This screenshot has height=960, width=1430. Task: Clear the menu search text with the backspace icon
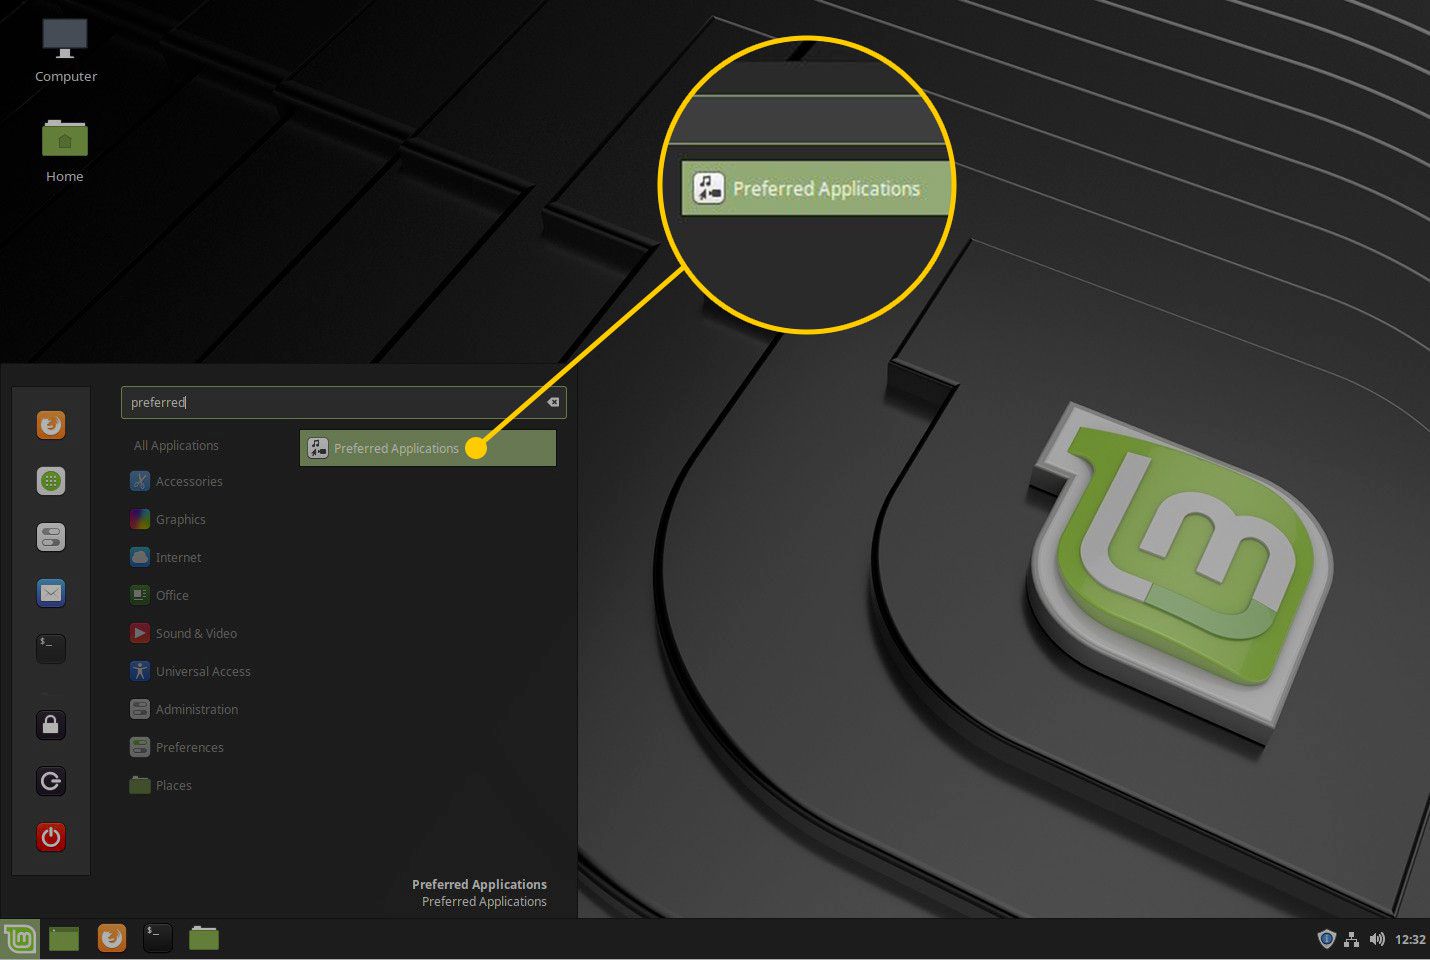click(553, 402)
